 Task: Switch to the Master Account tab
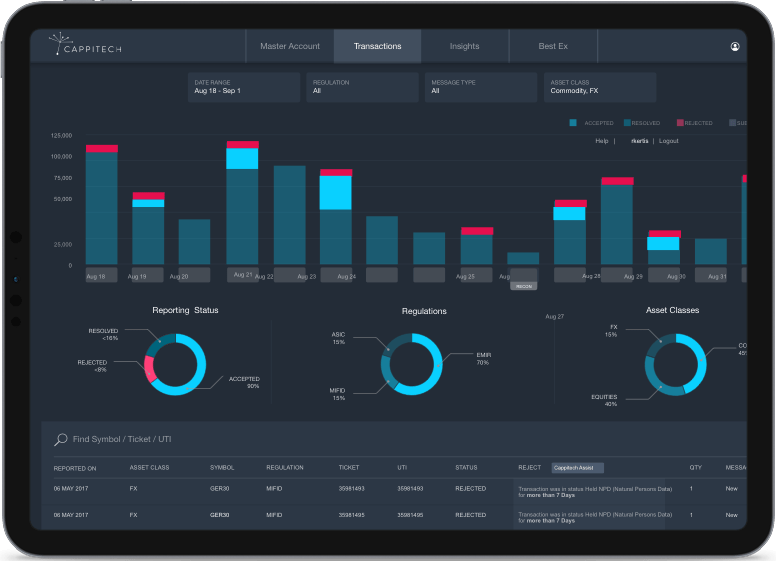pos(290,46)
